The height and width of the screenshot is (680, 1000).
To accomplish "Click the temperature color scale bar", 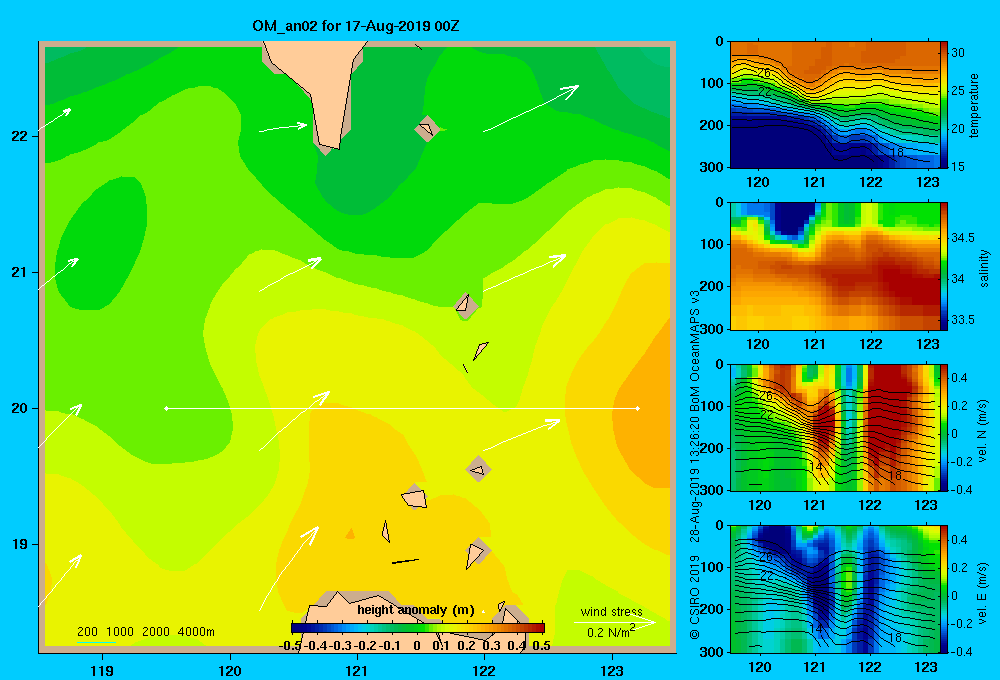I will 944,105.
